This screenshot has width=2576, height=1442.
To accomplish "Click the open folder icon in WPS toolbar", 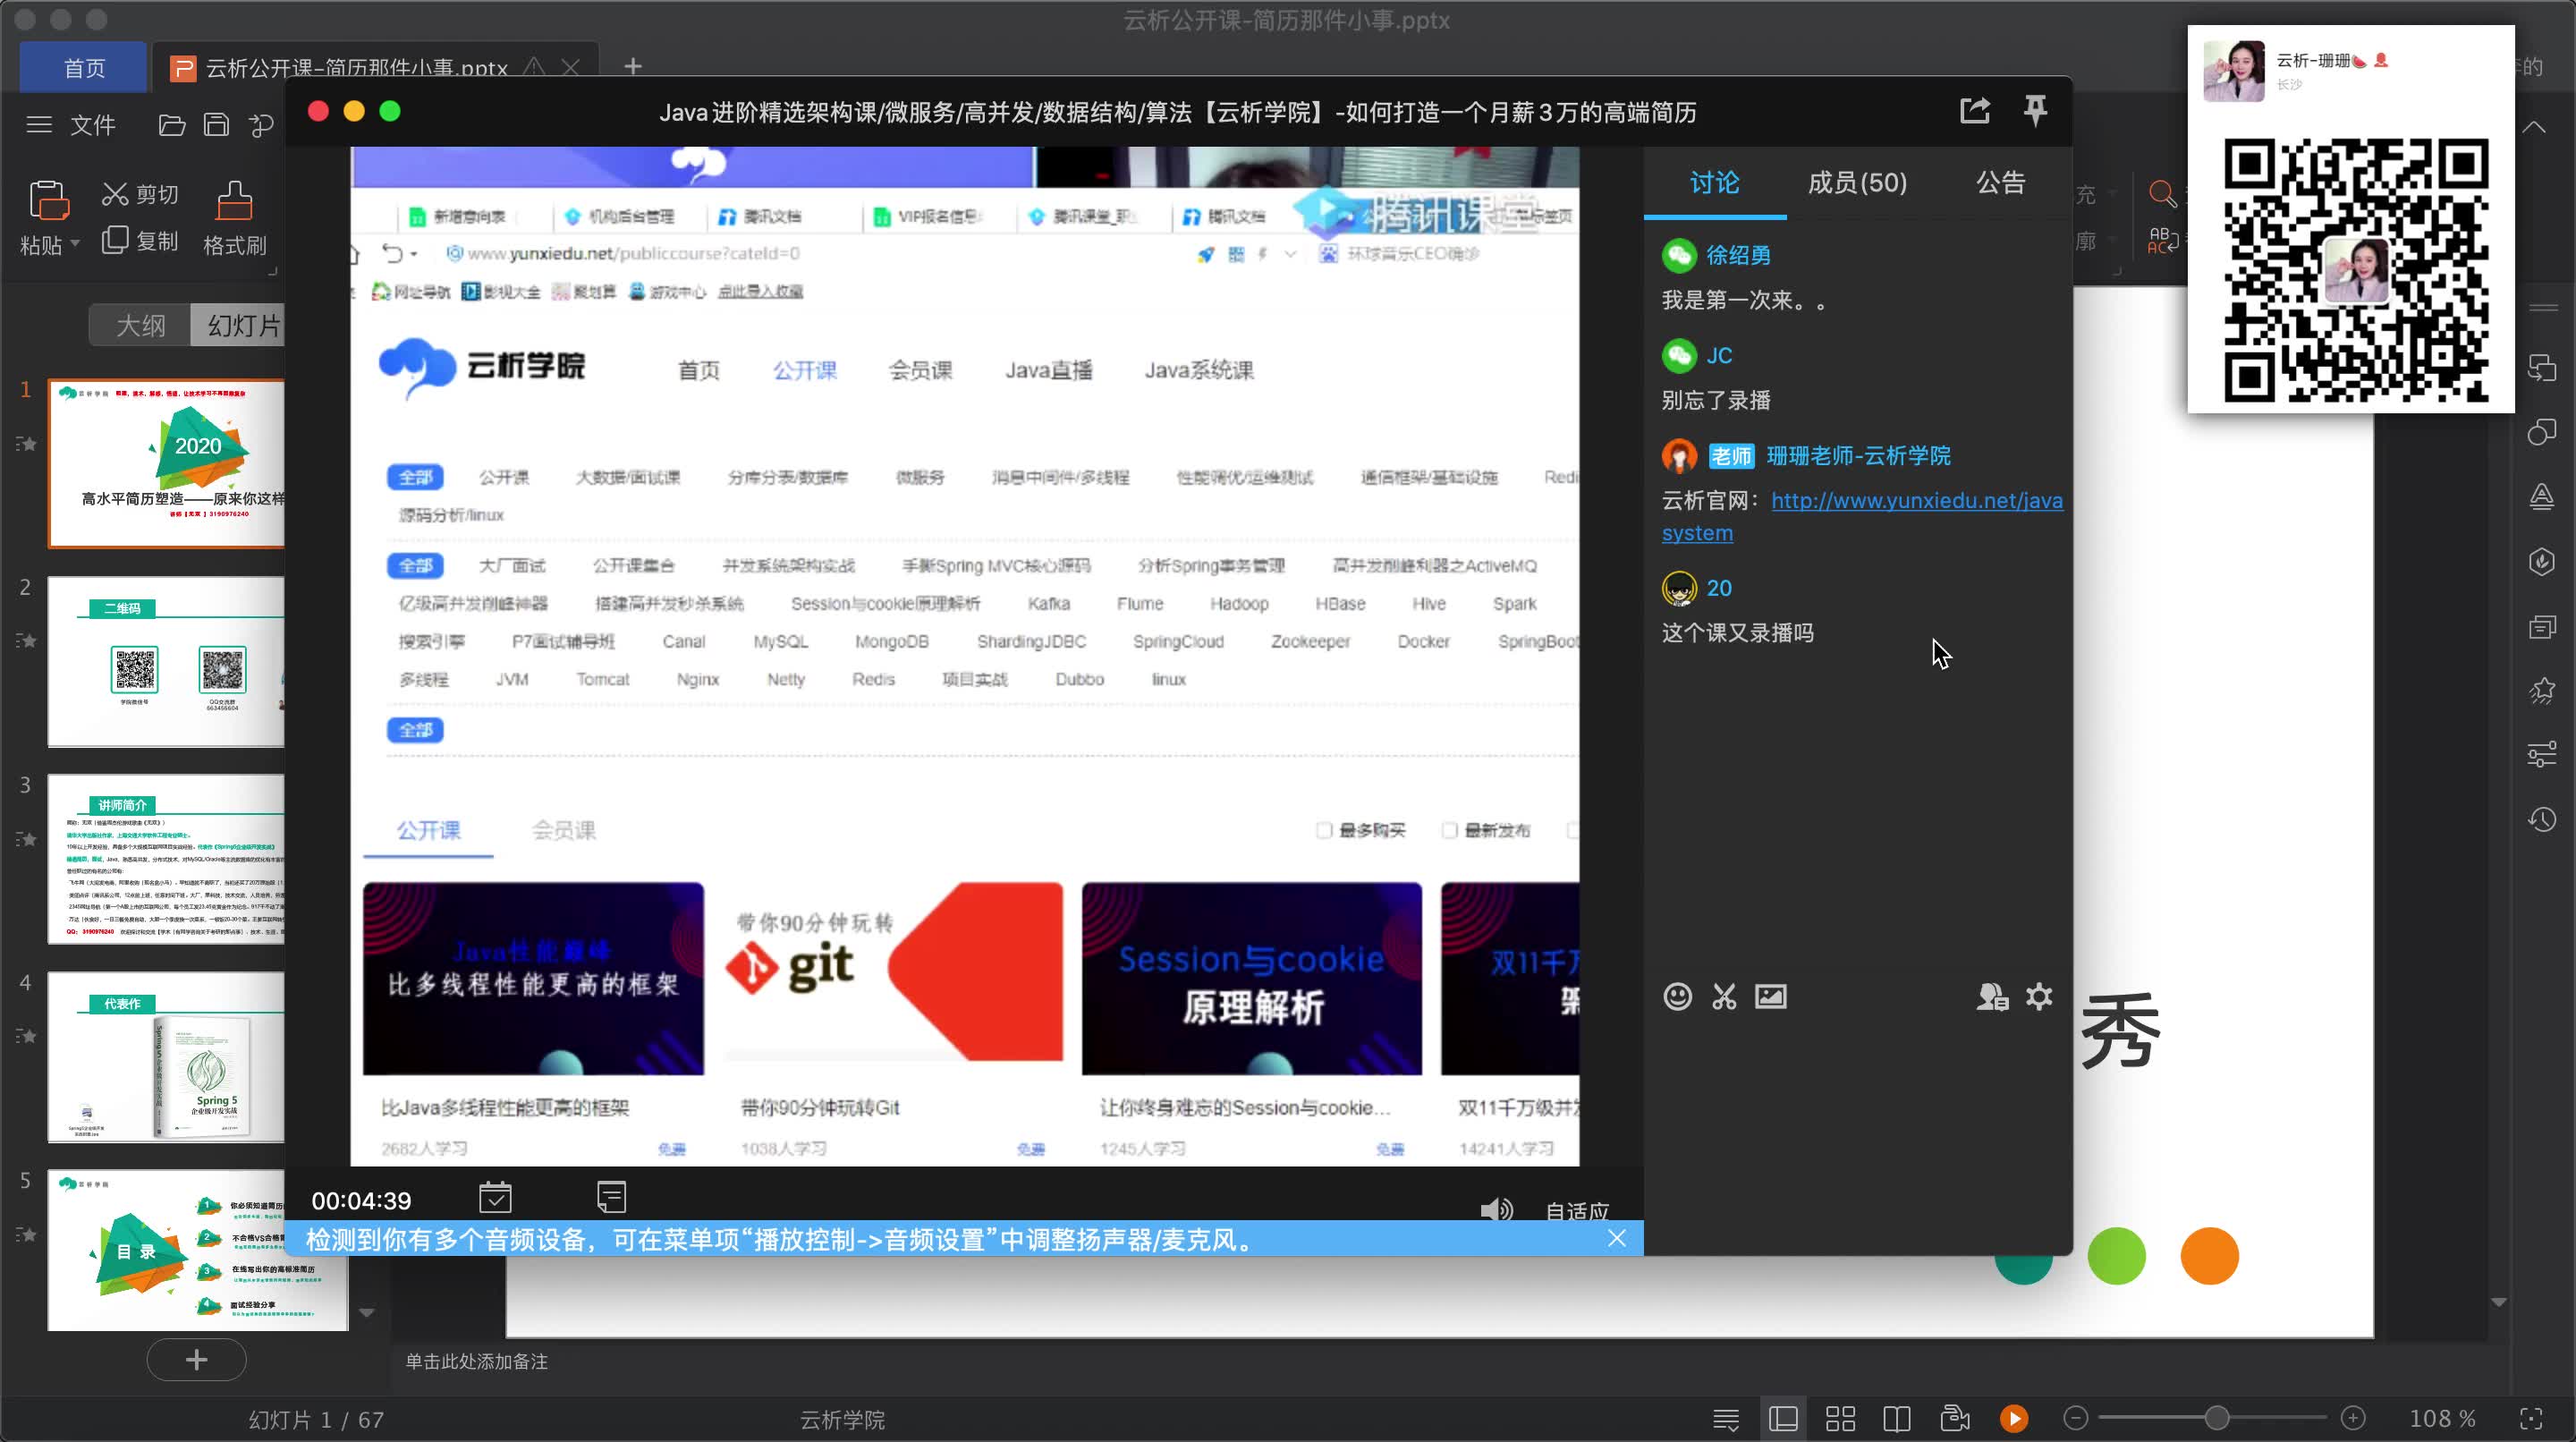I will pyautogui.click(x=172, y=125).
